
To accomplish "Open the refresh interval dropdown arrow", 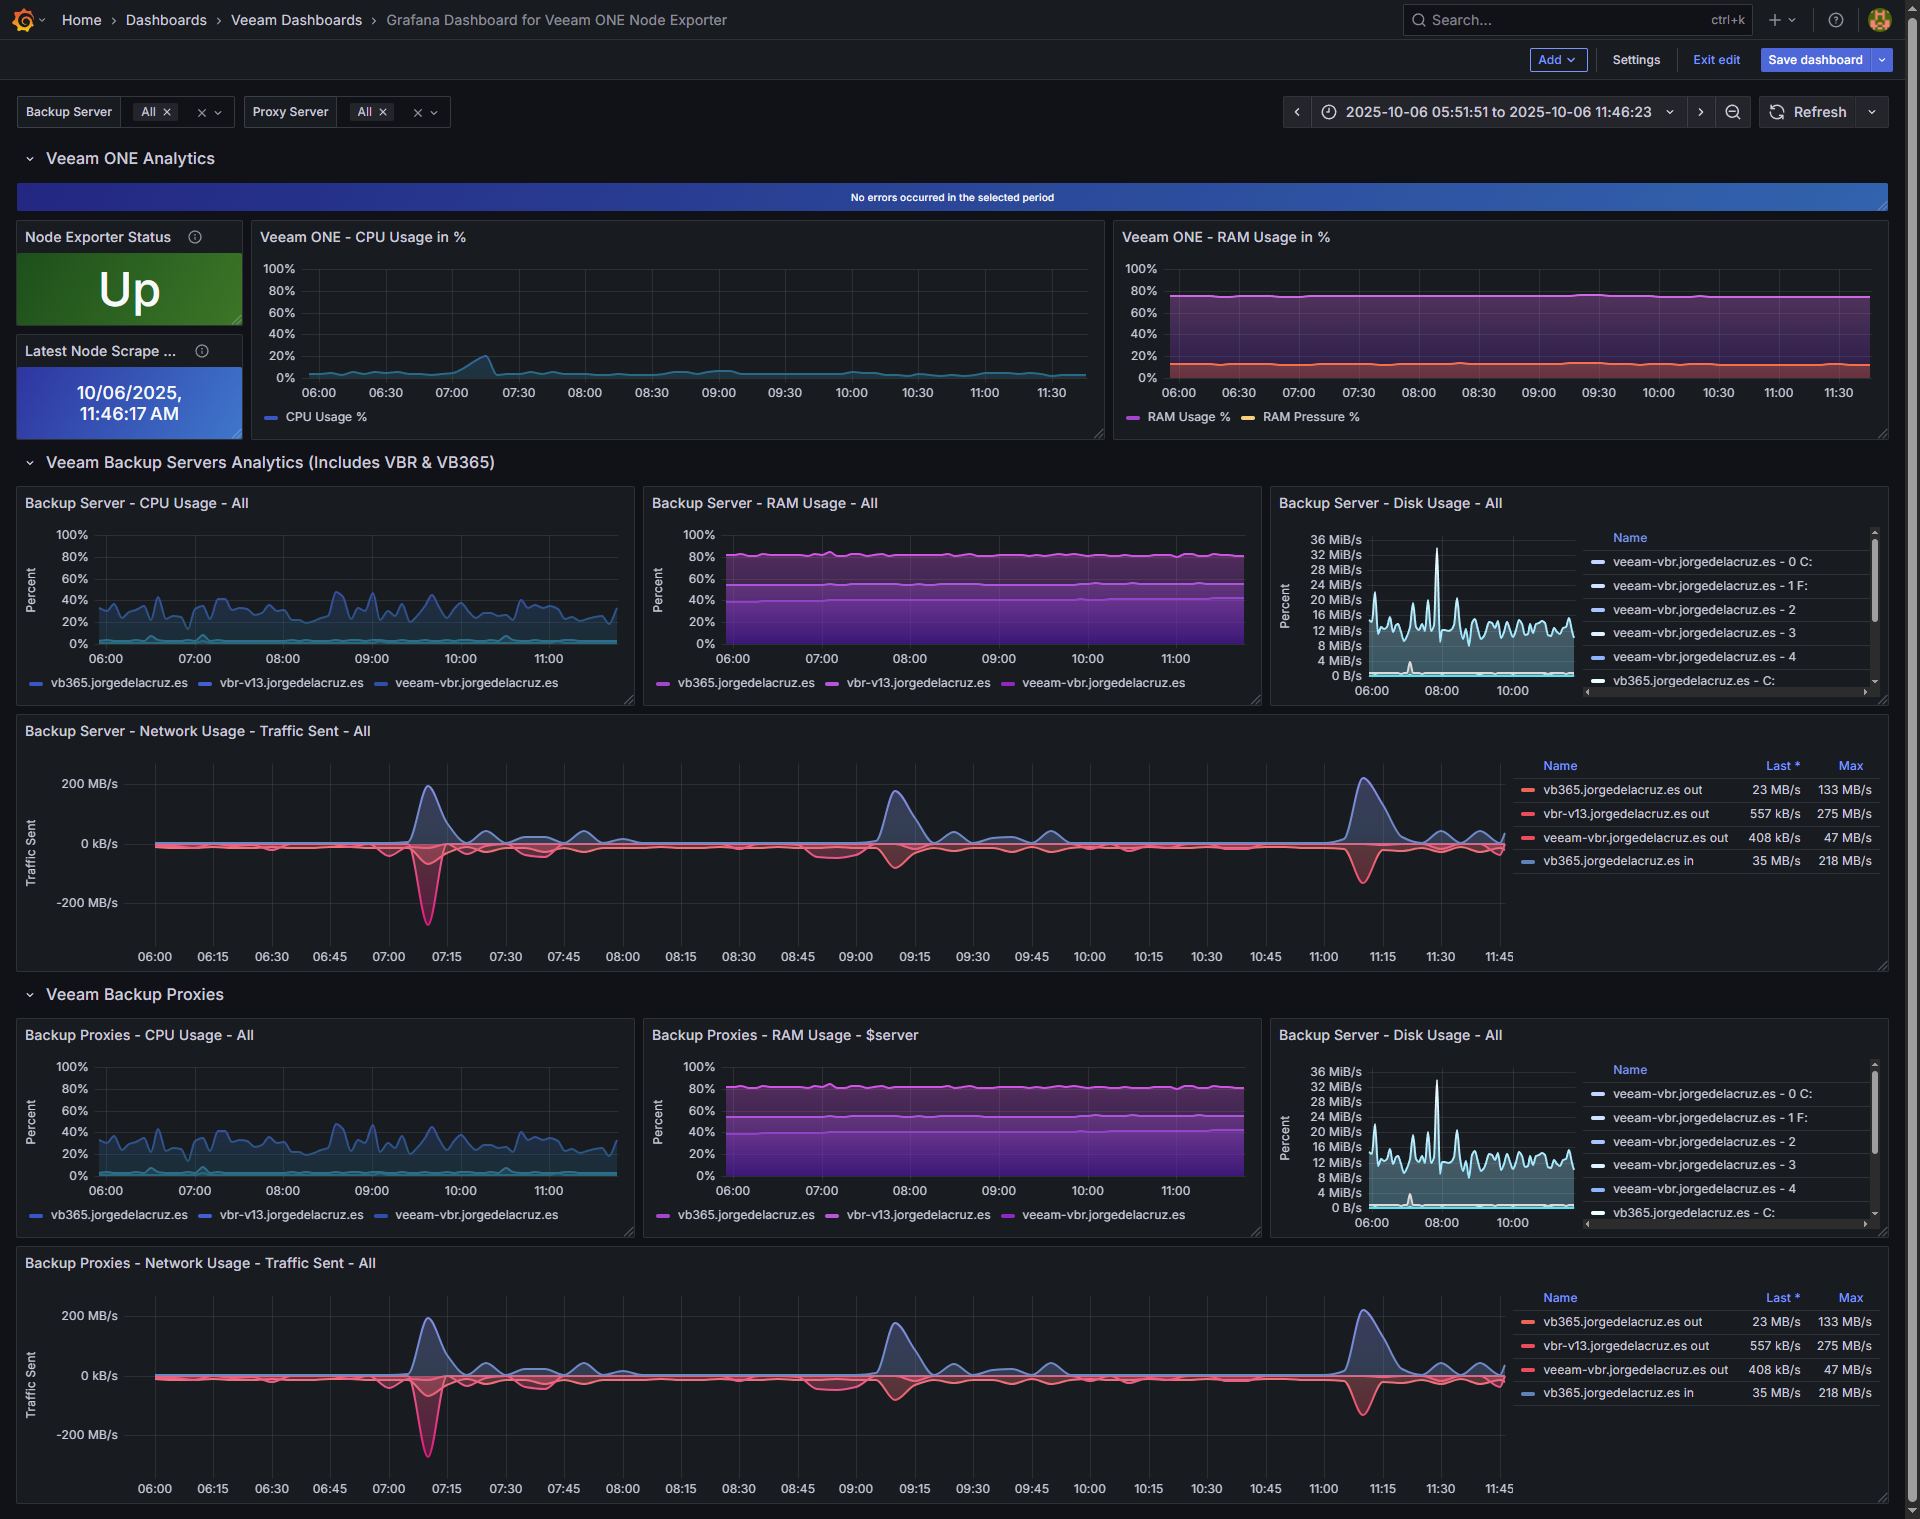I will (1872, 112).
